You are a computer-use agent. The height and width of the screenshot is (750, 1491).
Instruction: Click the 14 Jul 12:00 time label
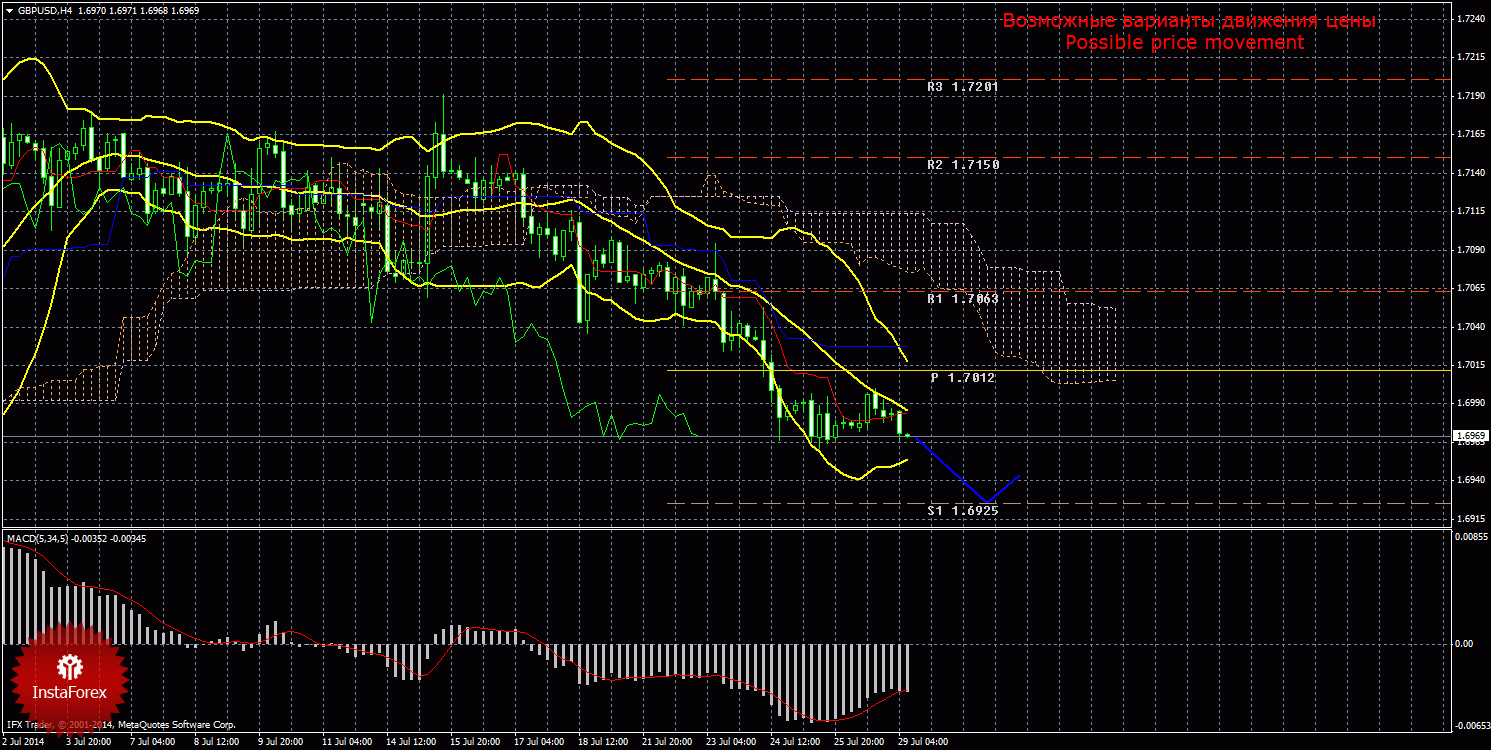pos(410,743)
